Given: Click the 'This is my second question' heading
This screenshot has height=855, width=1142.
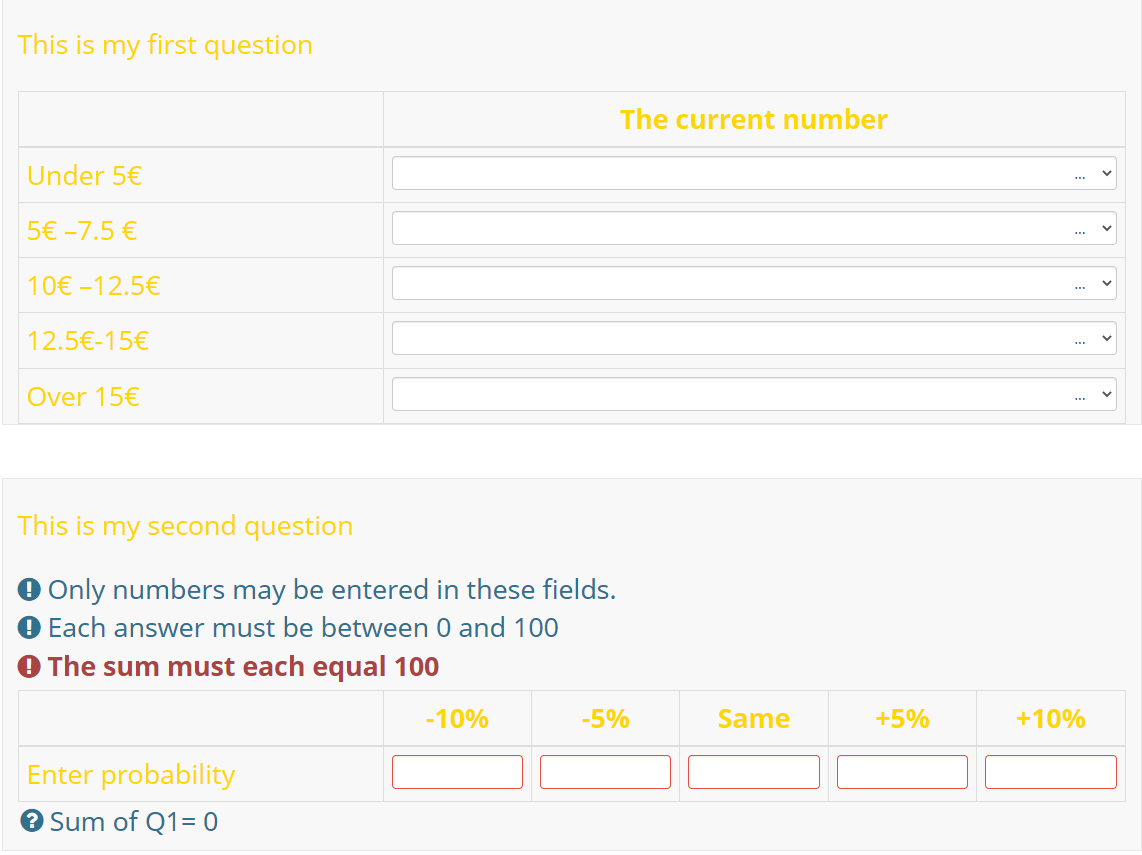Looking at the screenshot, I should (x=185, y=526).
